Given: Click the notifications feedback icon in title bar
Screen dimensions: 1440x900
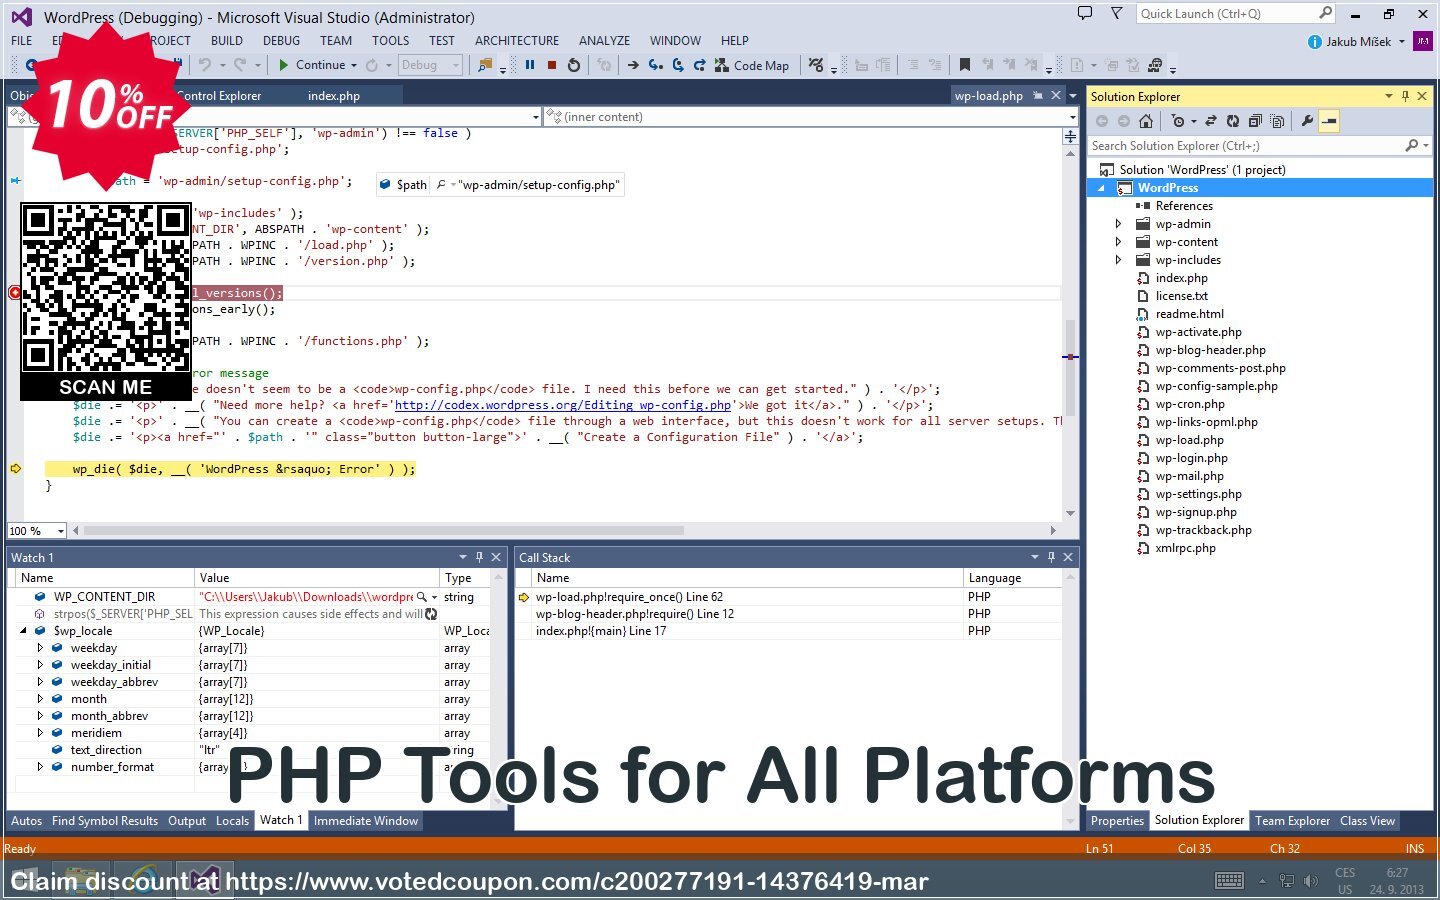Looking at the screenshot, I should tap(1085, 13).
